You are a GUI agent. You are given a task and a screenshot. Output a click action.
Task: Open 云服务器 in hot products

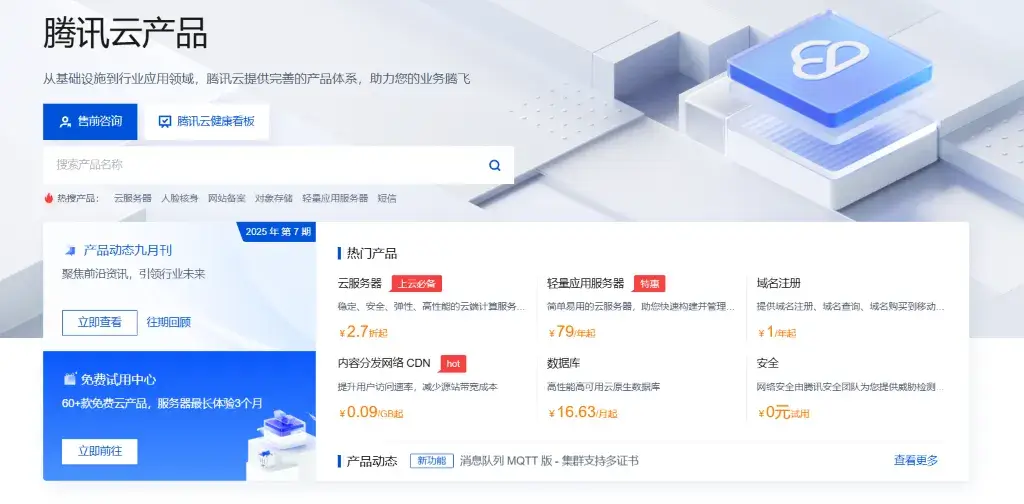(360, 283)
